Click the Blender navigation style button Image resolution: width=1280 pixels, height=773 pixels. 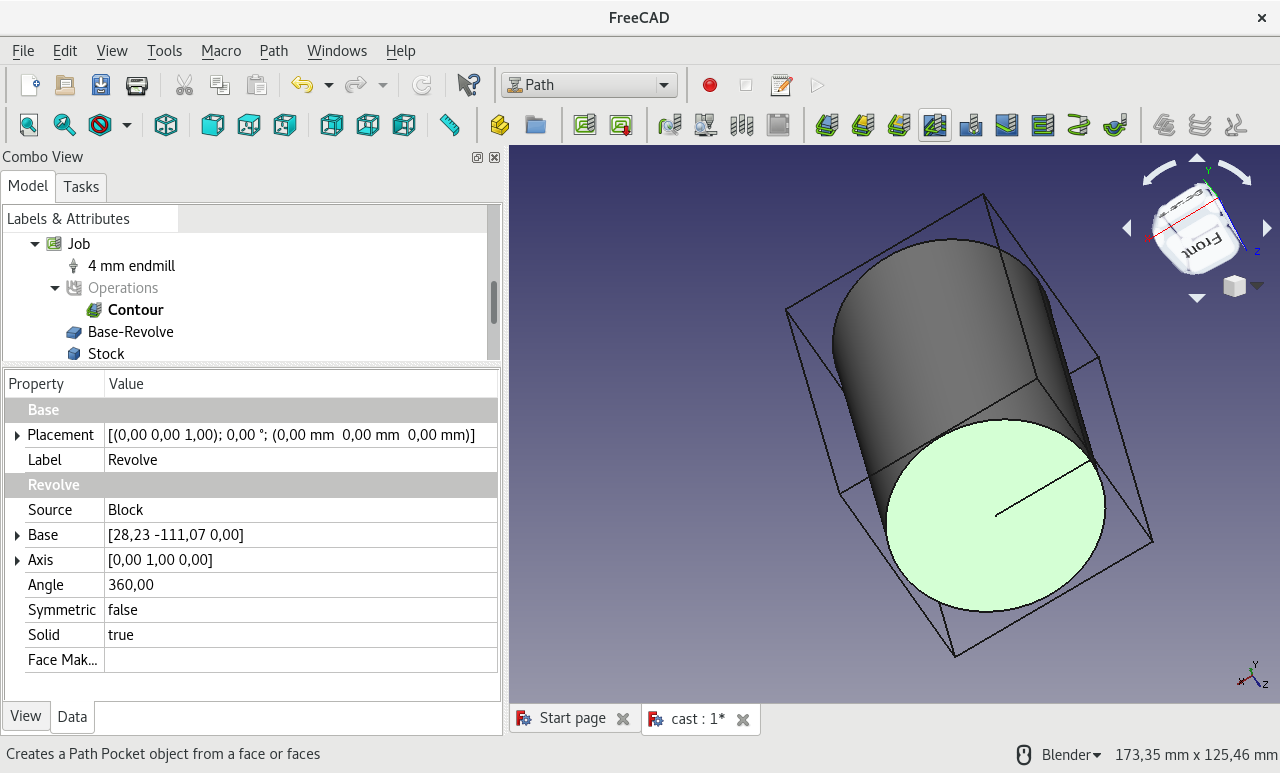[1070, 754]
